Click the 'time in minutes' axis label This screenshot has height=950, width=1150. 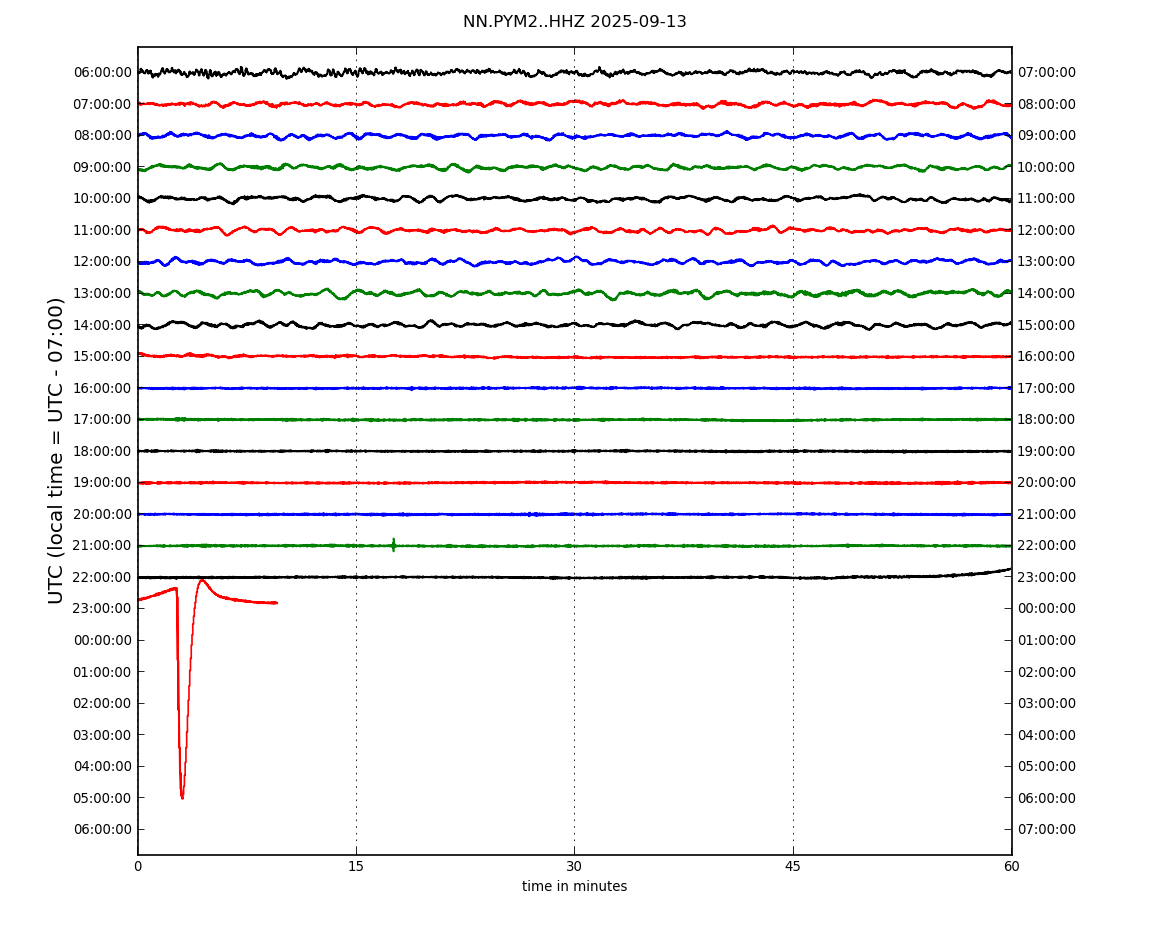click(x=574, y=886)
